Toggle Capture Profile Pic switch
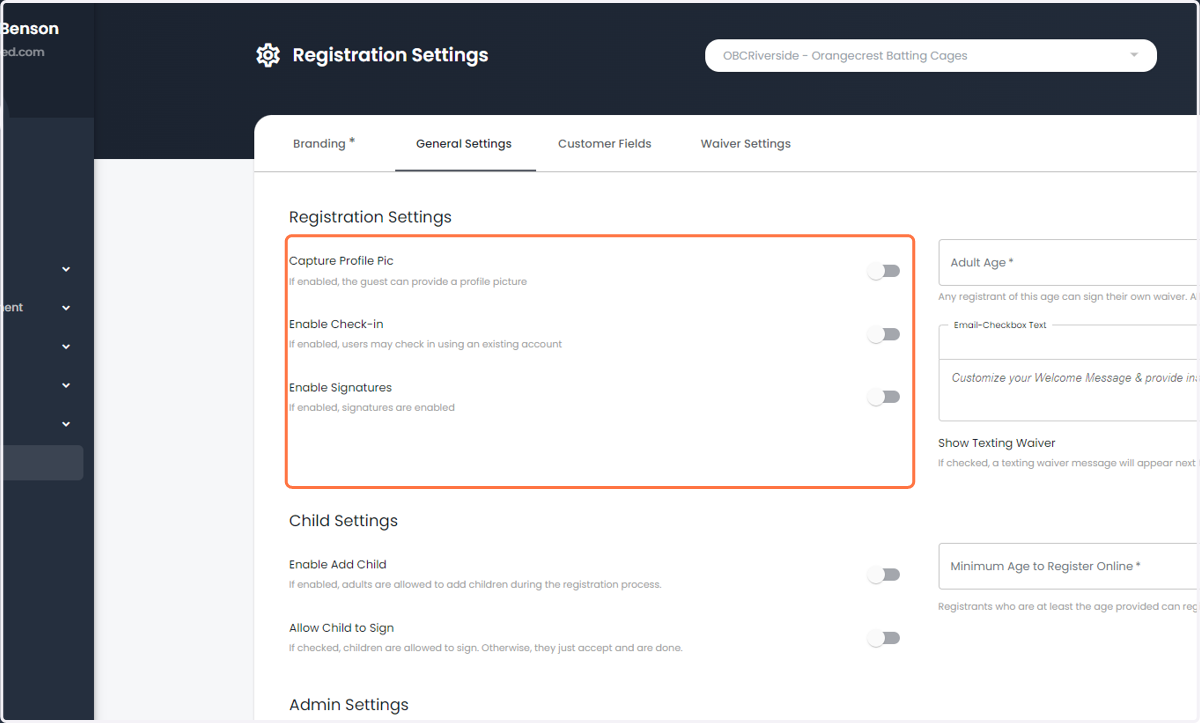 tap(884, 271)
